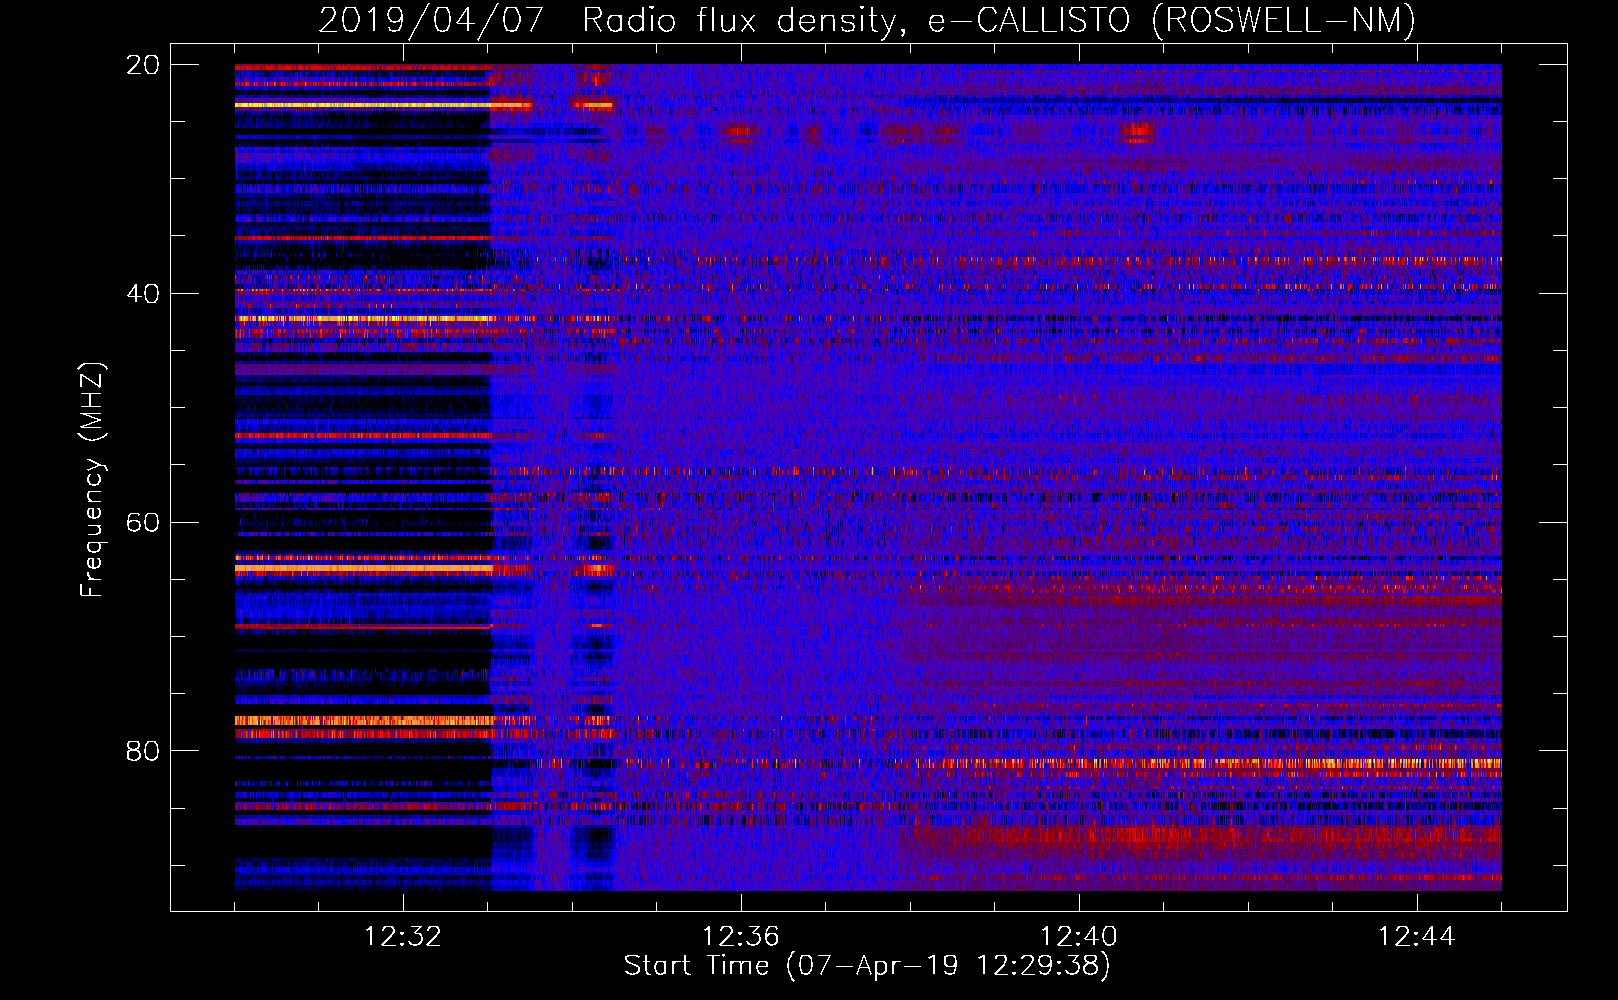The height and width of the screenshot is (1000, 1618).
Task: Click the 40 frequency tick label
Action: [143, 294]
